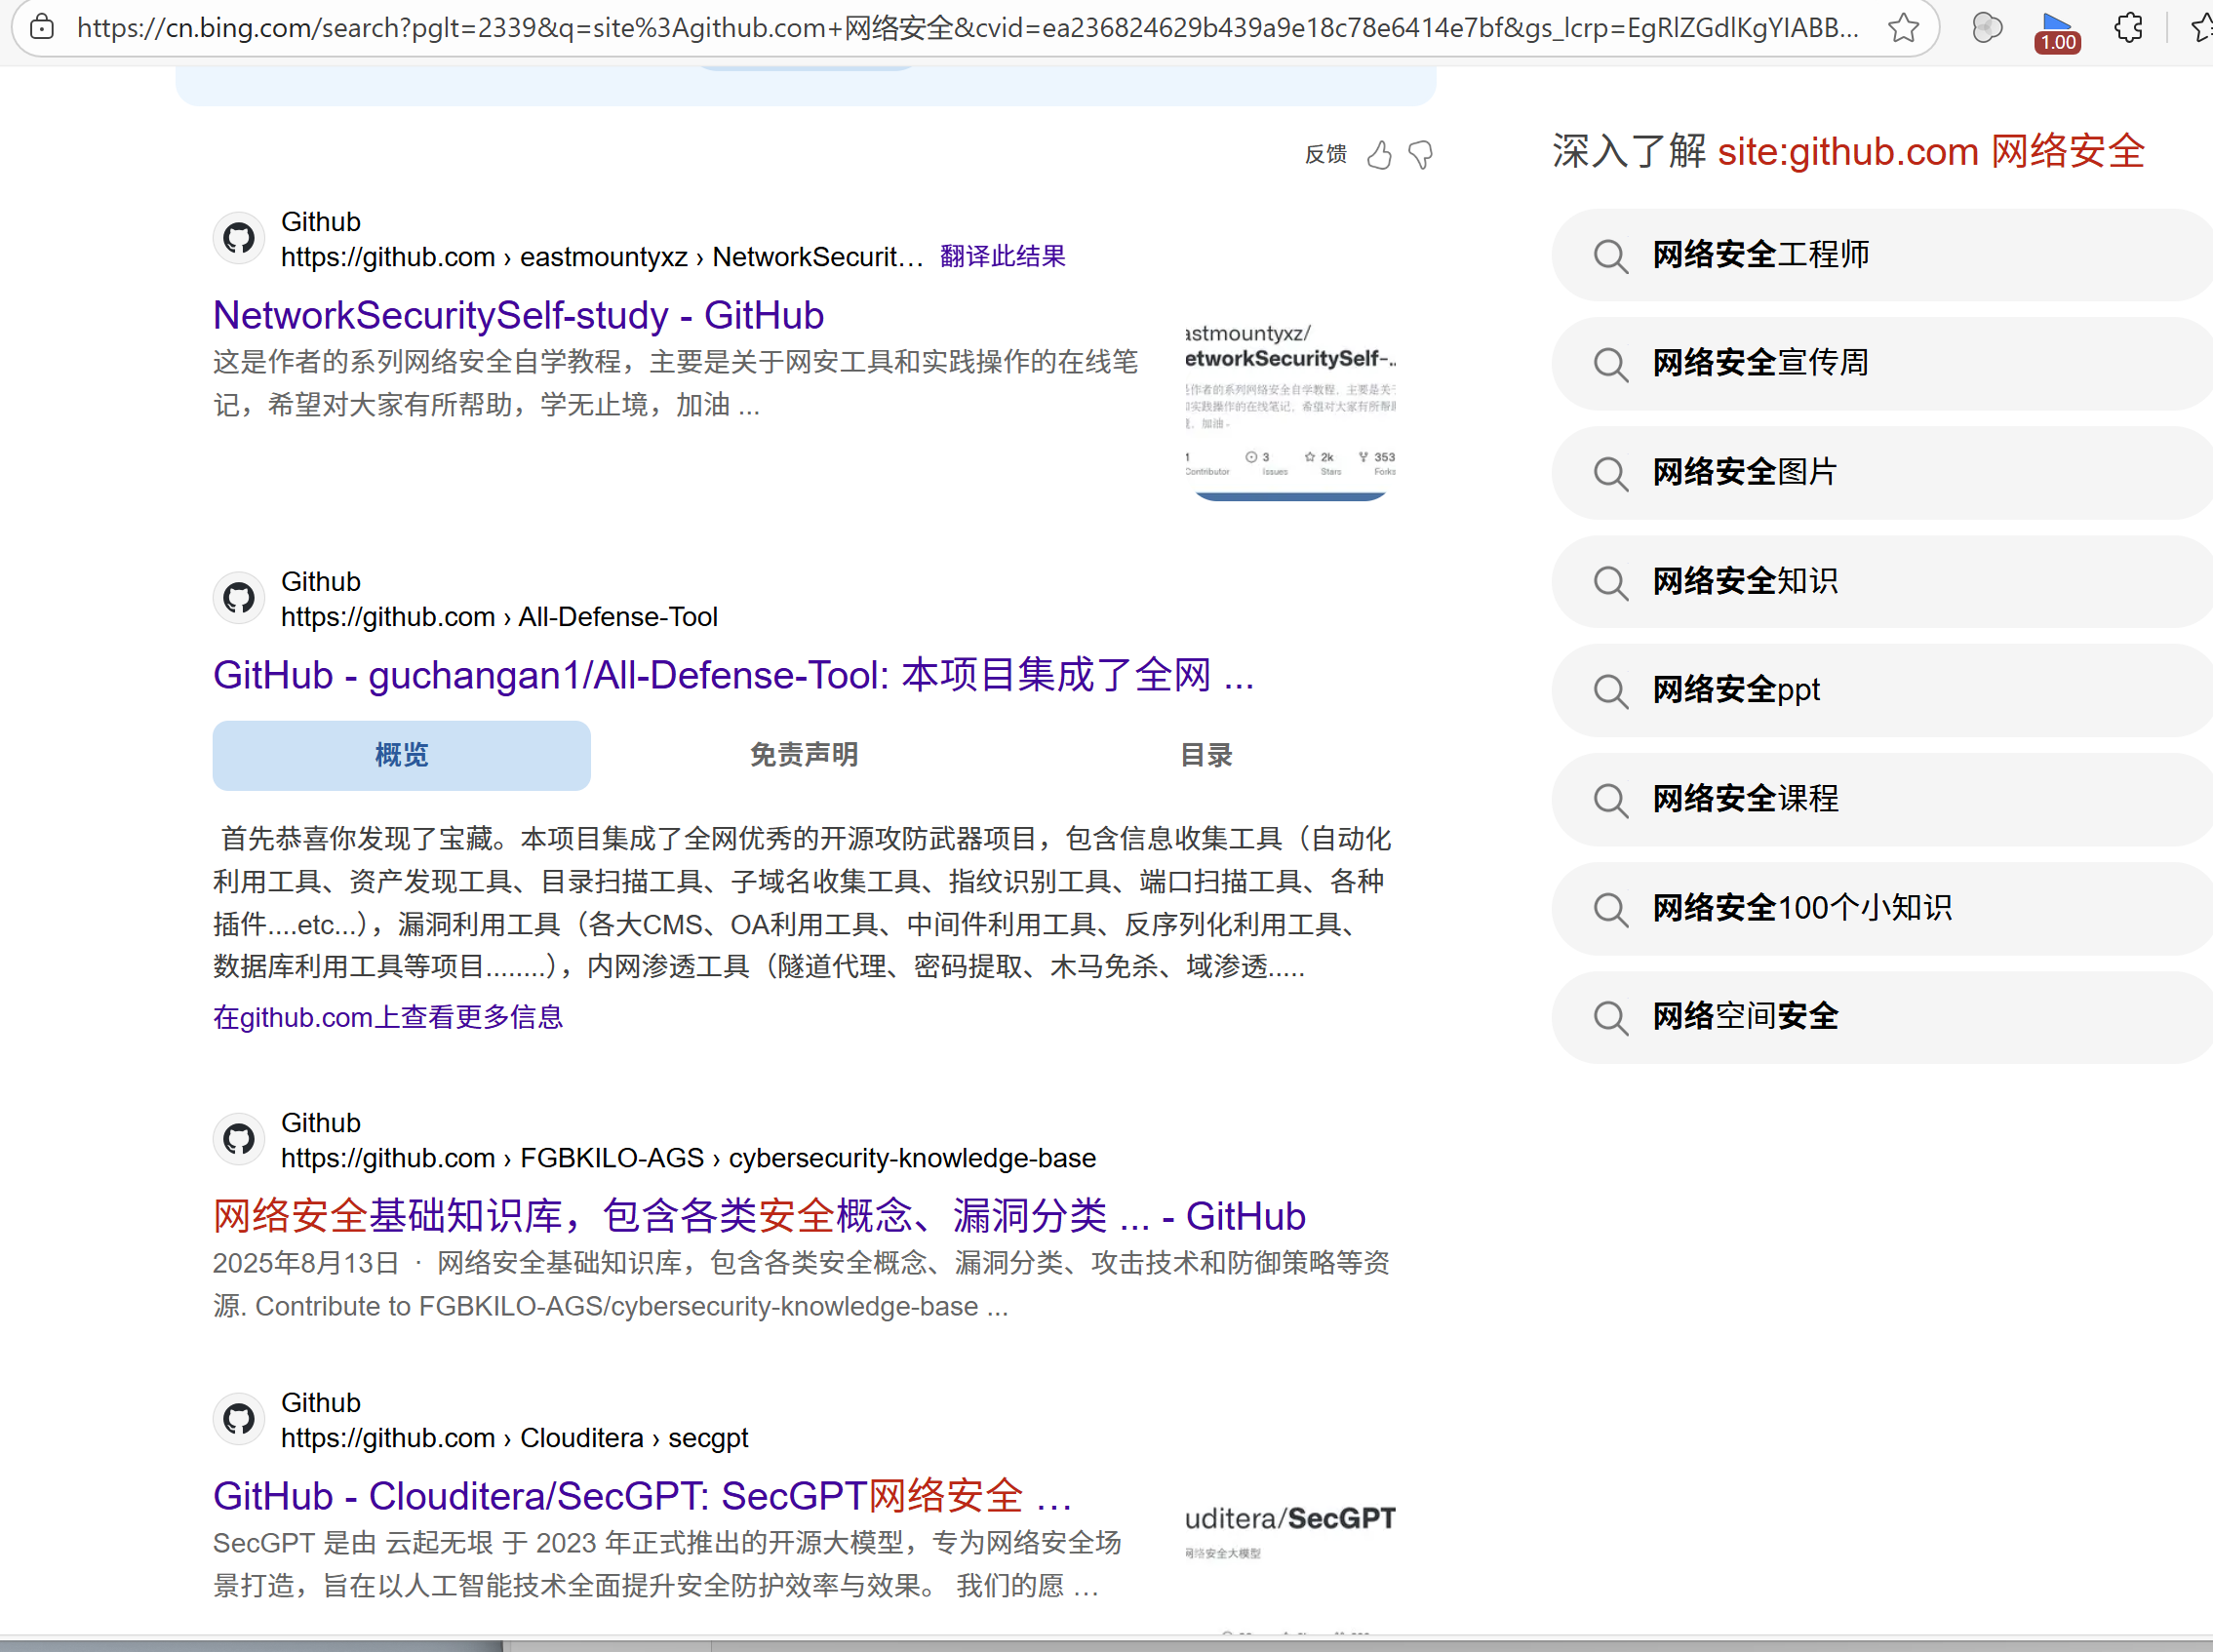Screen dimensions: 2213x1652
Task: Click the 1.00 badge extension icon
Action: click(x=2056, y=32)
